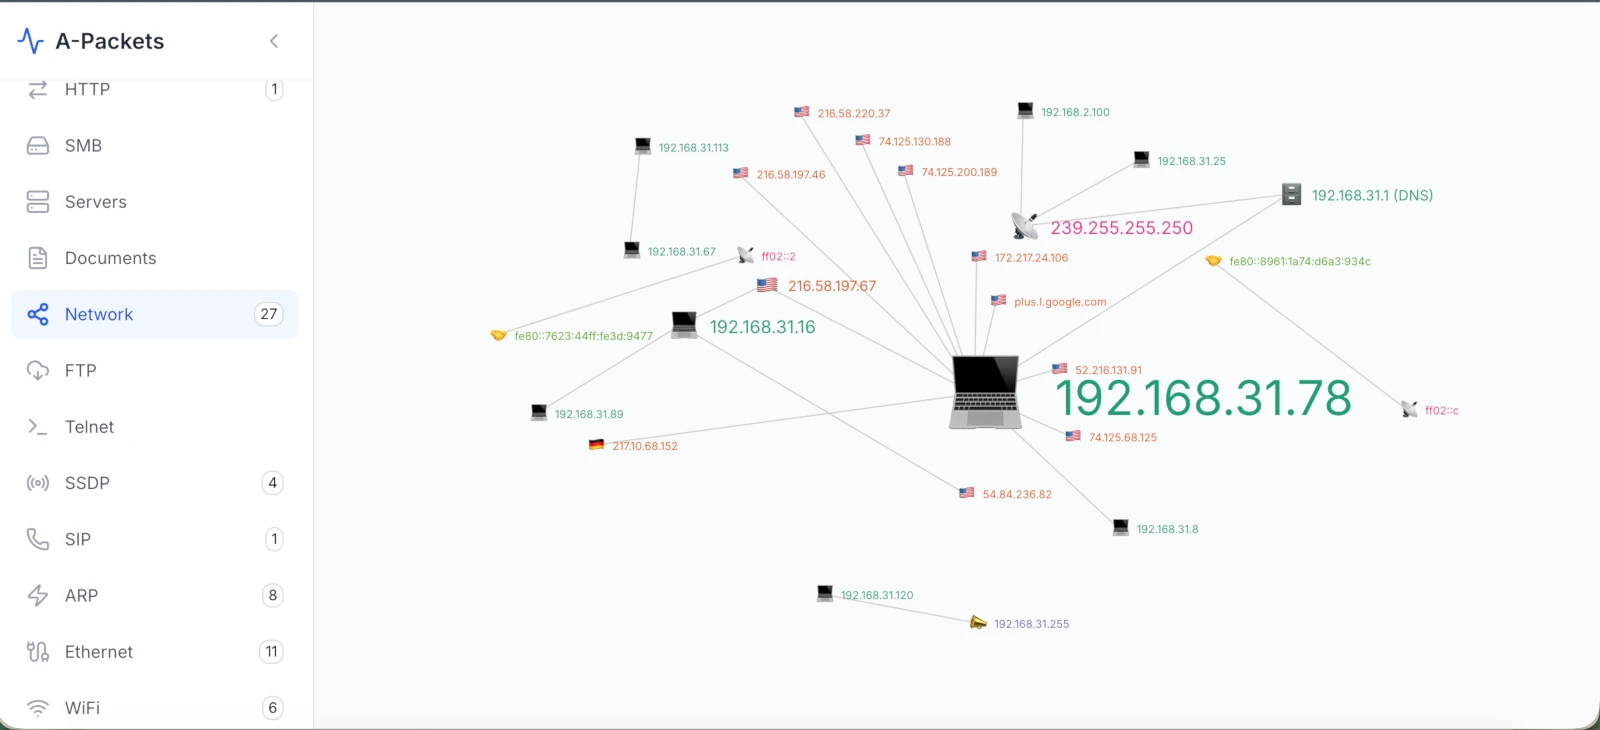The height and width of the screenshot is (730, 1600).
Task: Click the satellite icon of ff02::c
Action: (1410, 409)
